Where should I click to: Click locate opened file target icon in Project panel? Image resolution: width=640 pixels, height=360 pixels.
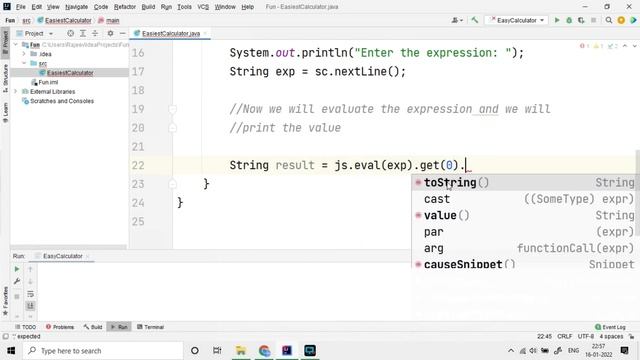pyautogui.click(x=71, y=33)
